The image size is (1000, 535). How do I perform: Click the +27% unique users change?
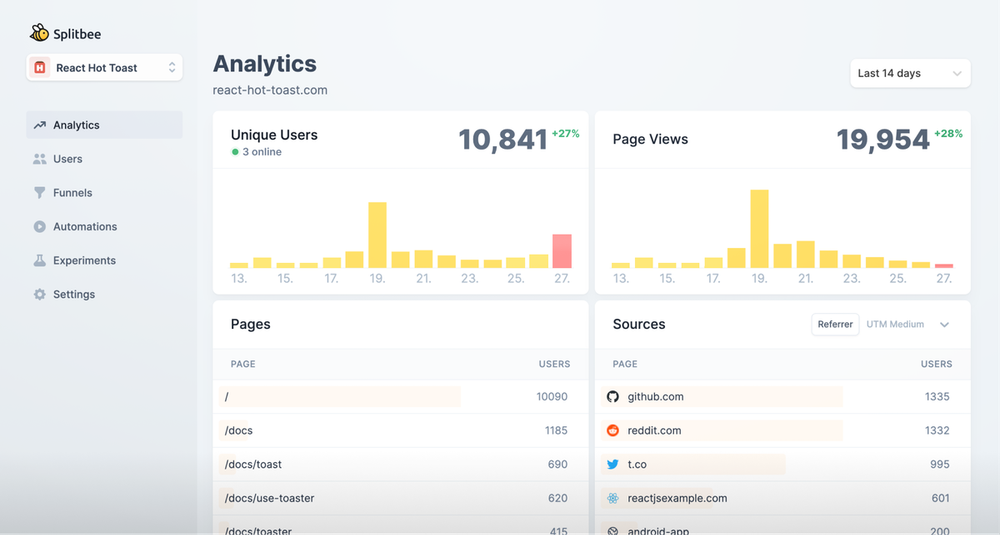coord(566,133)
